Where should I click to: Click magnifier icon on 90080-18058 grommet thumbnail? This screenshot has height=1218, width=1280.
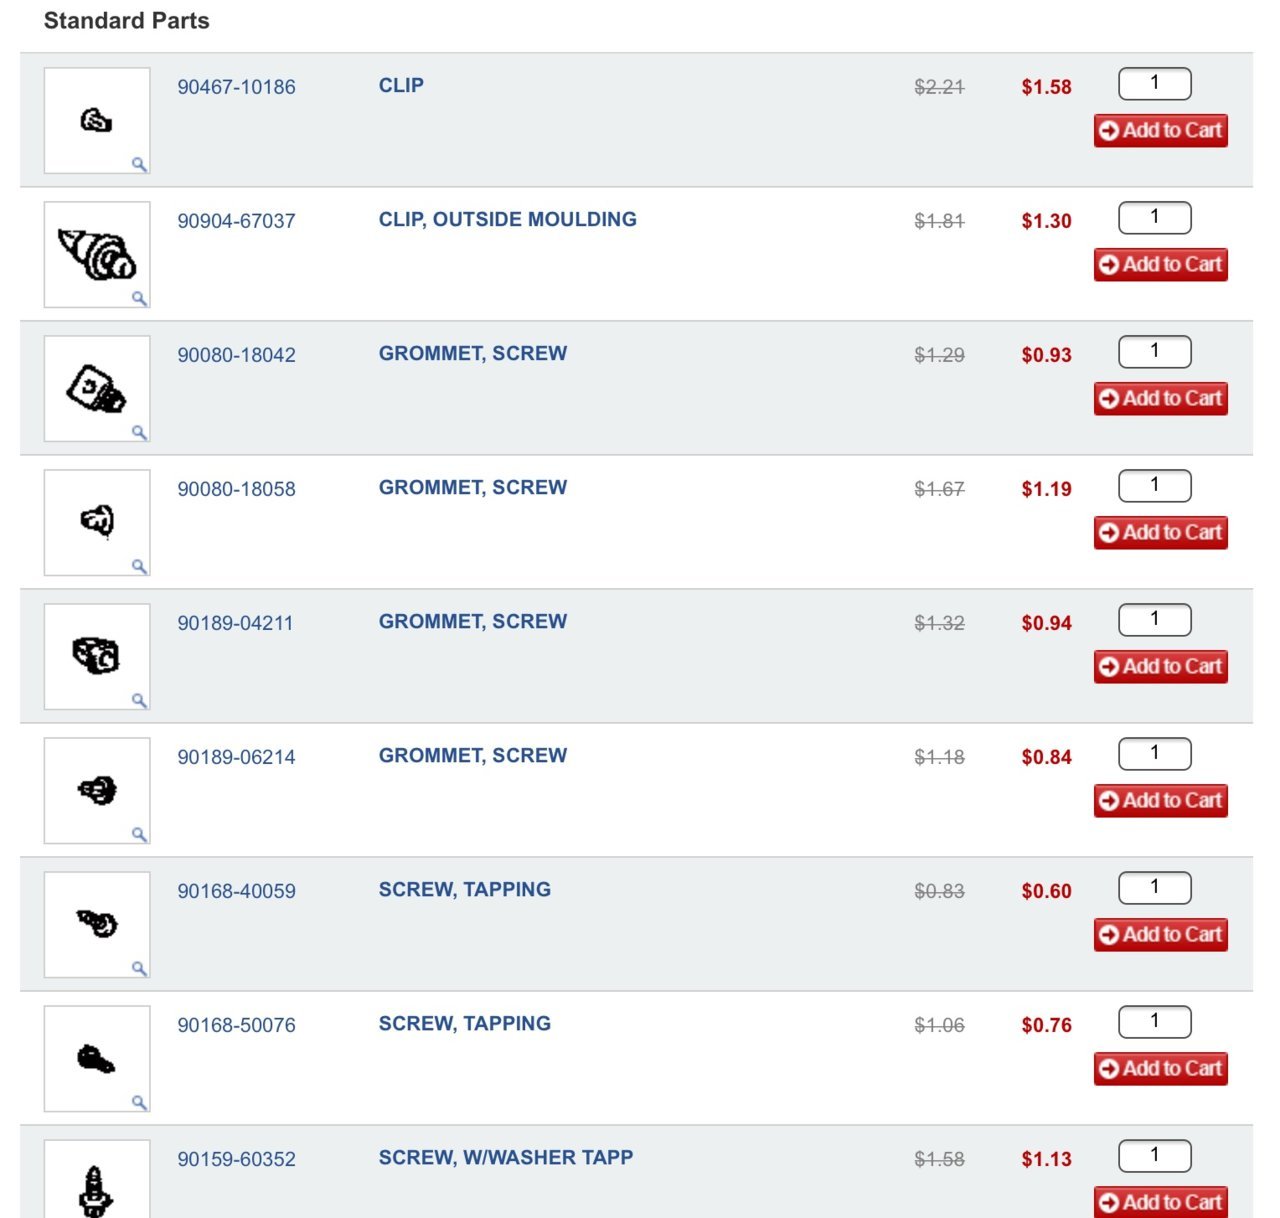139,566
